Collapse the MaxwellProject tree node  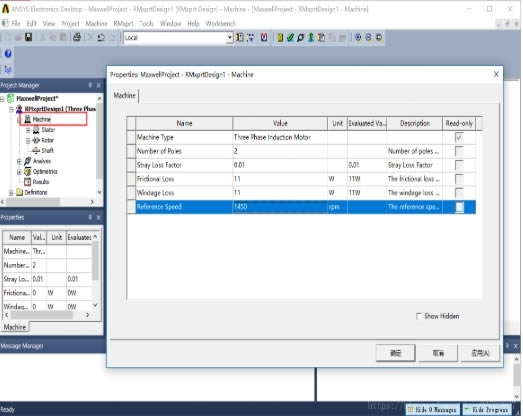(2, 99)
